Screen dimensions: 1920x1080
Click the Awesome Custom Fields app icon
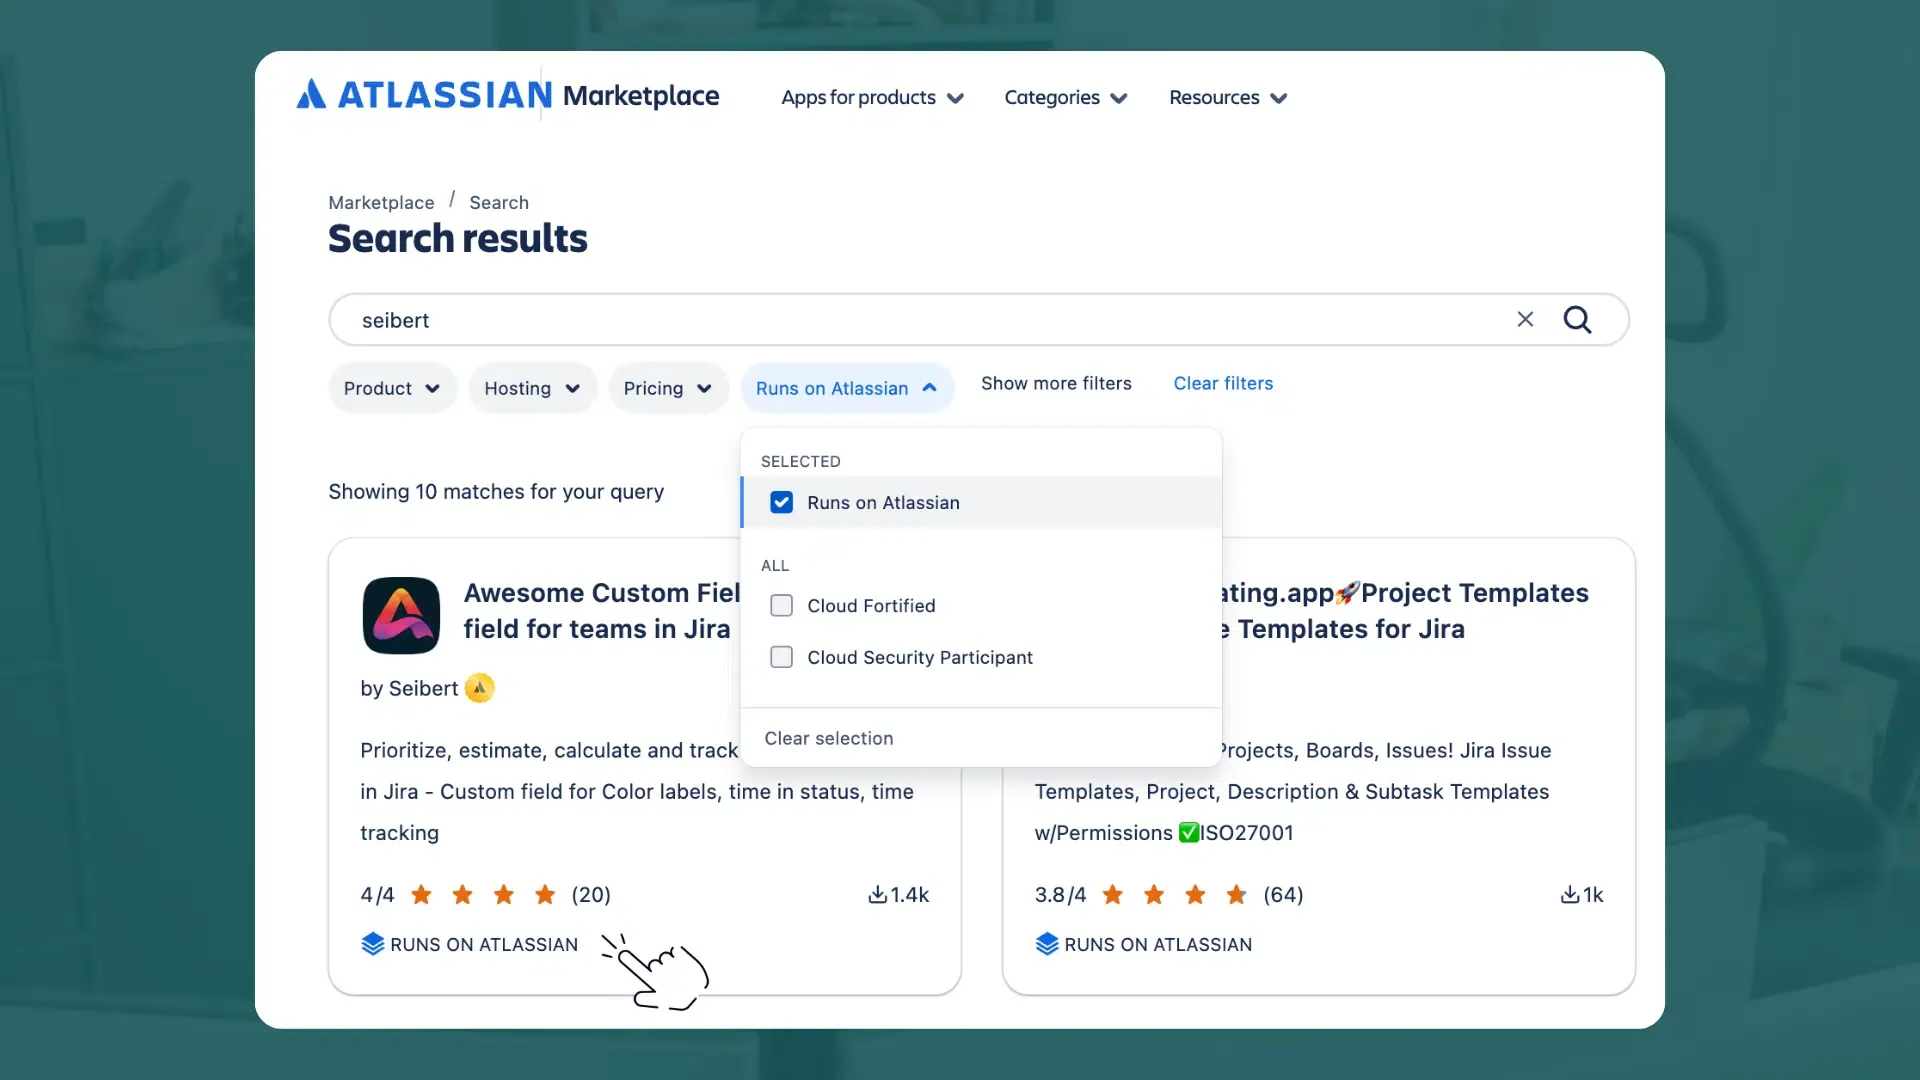click(401, 615)
